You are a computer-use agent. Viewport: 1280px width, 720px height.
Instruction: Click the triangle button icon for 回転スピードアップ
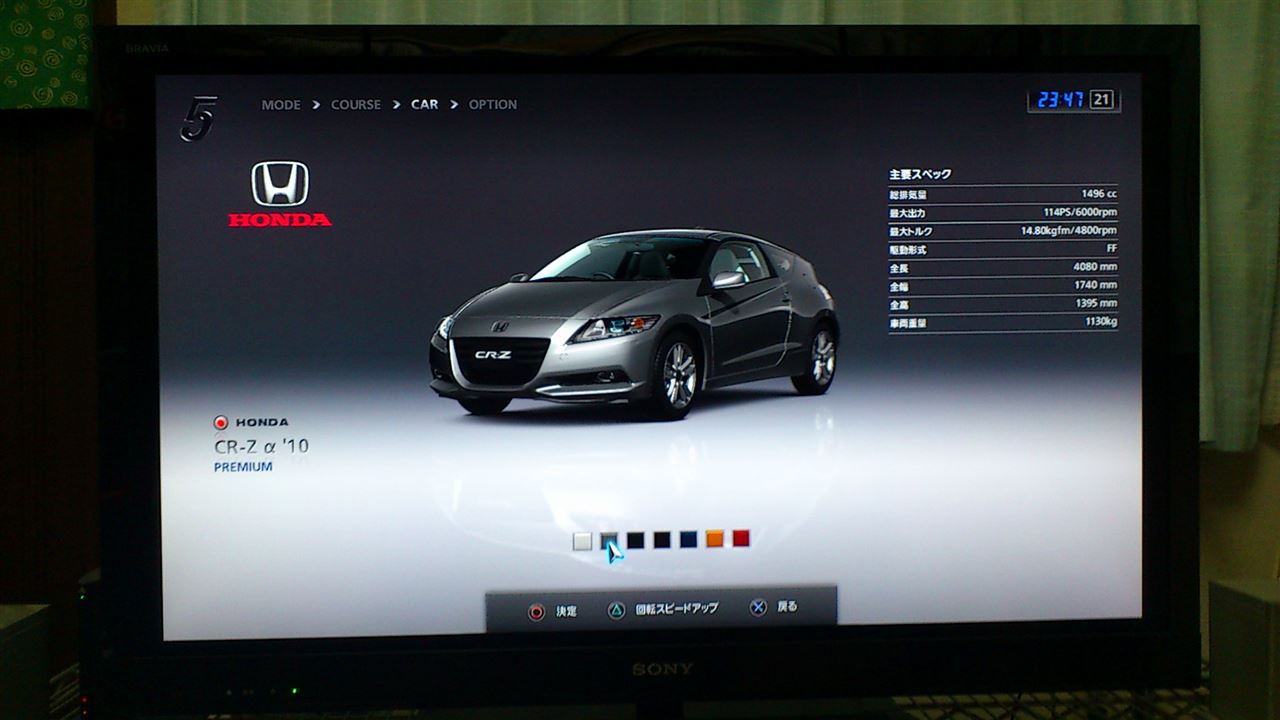(616, 609)
